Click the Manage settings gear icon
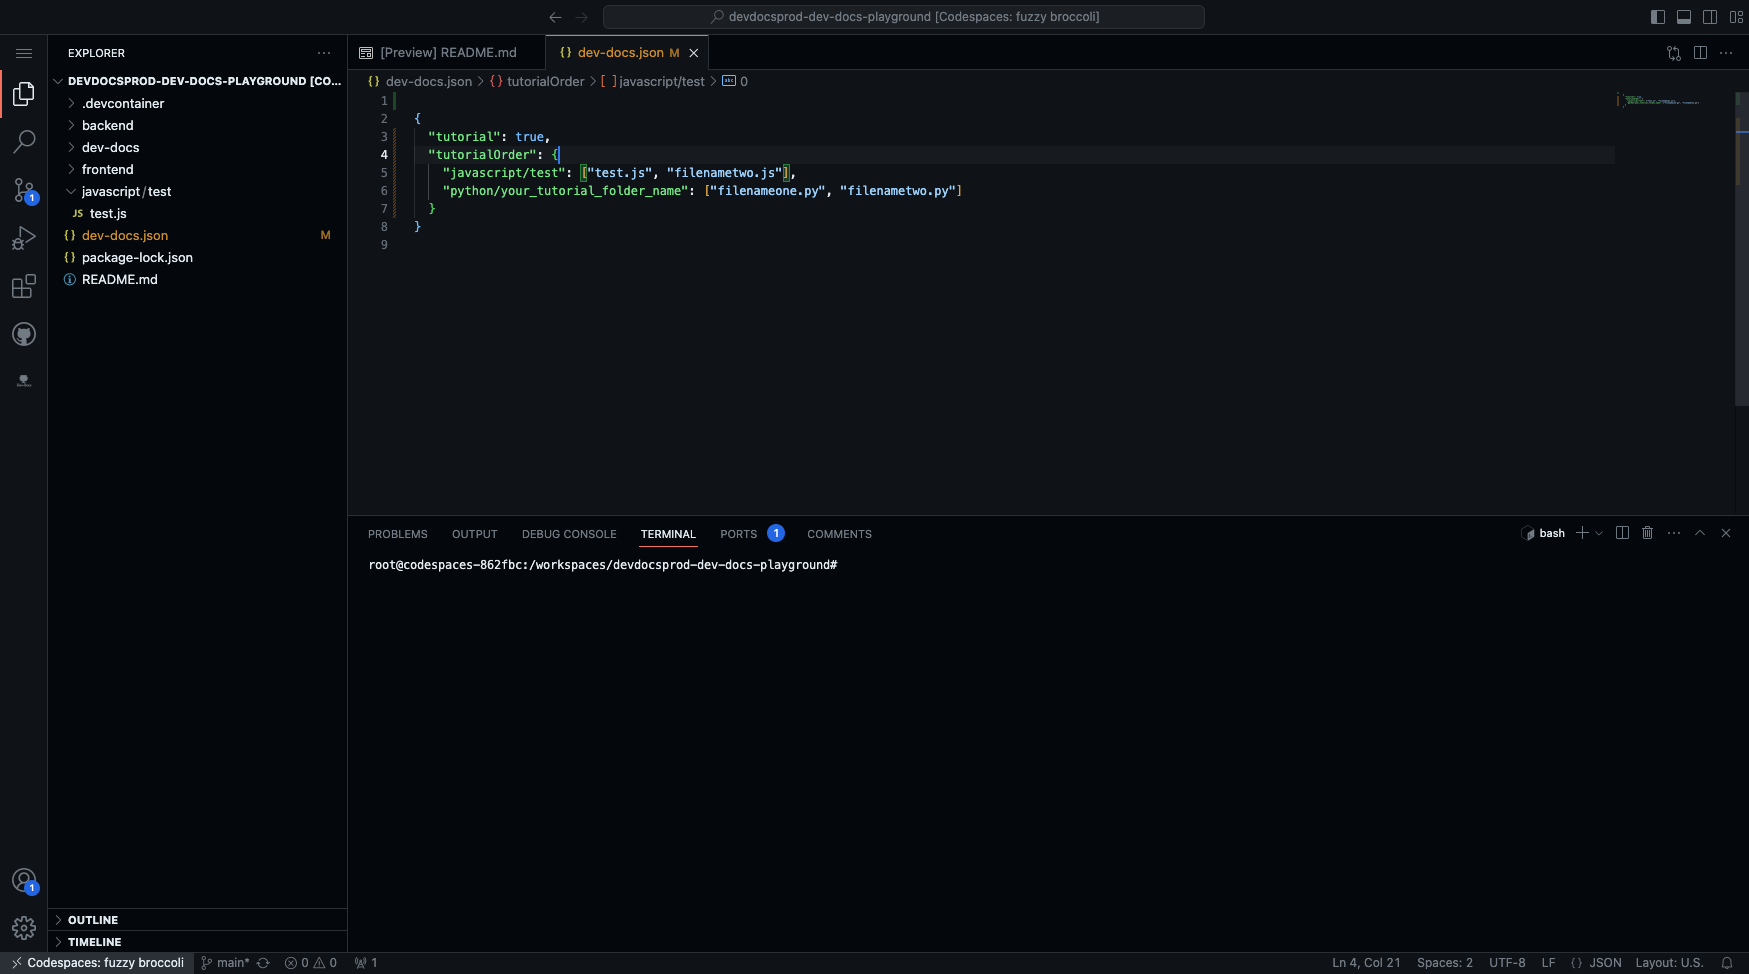Viewport: 1749px width, 974px height. pyautogui.click(x=24, y=928)
